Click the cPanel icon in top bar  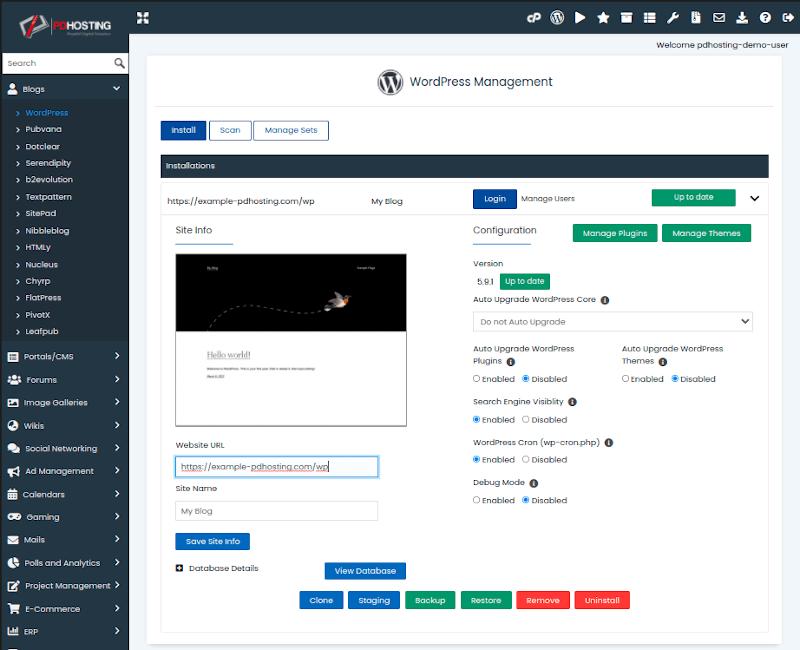click(x=533, y=18)
